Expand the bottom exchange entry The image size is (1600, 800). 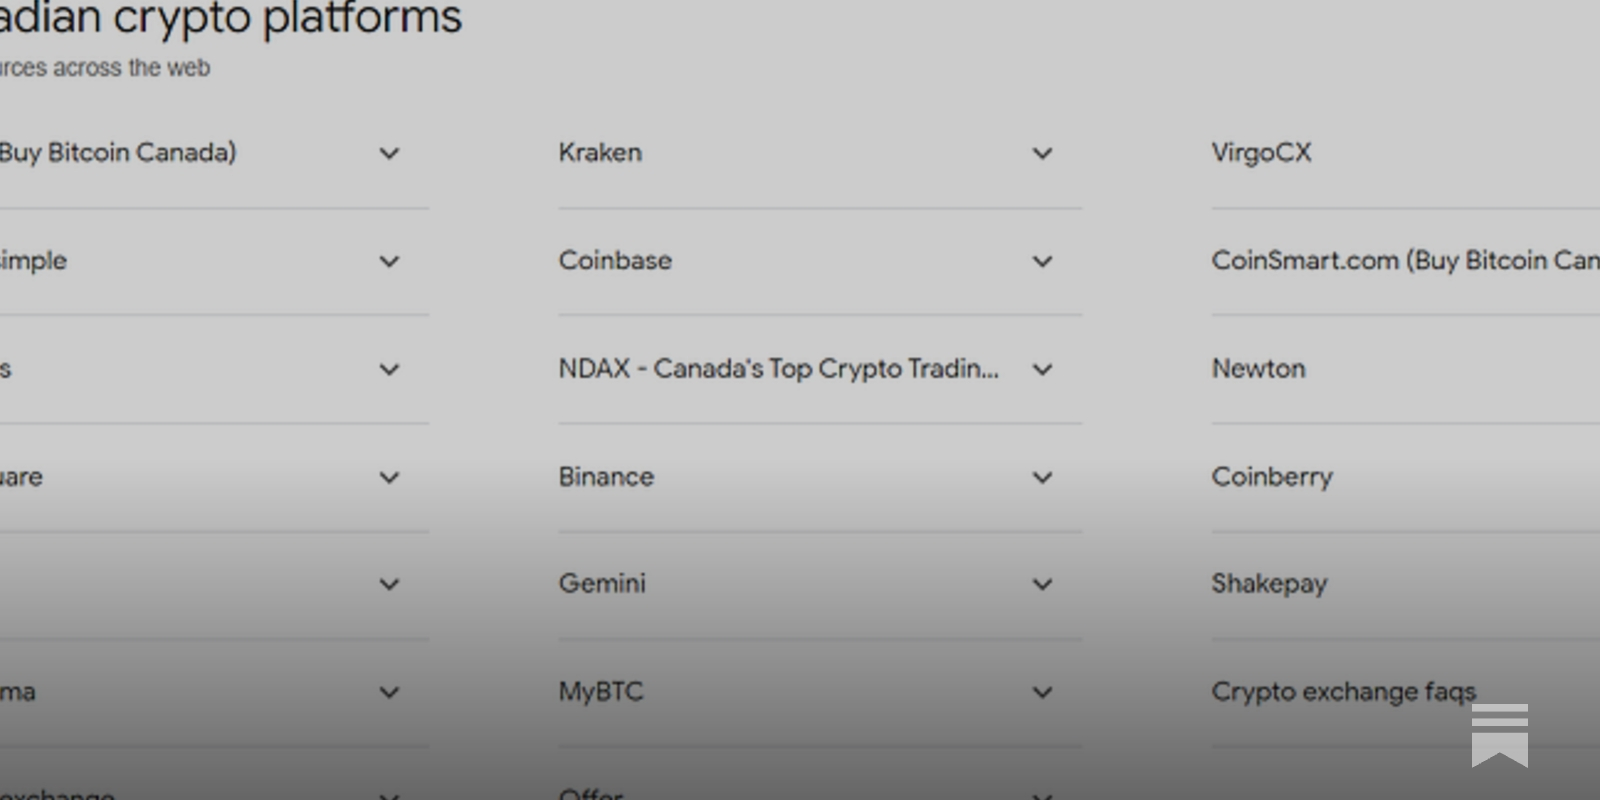click(x=389, y=793)
